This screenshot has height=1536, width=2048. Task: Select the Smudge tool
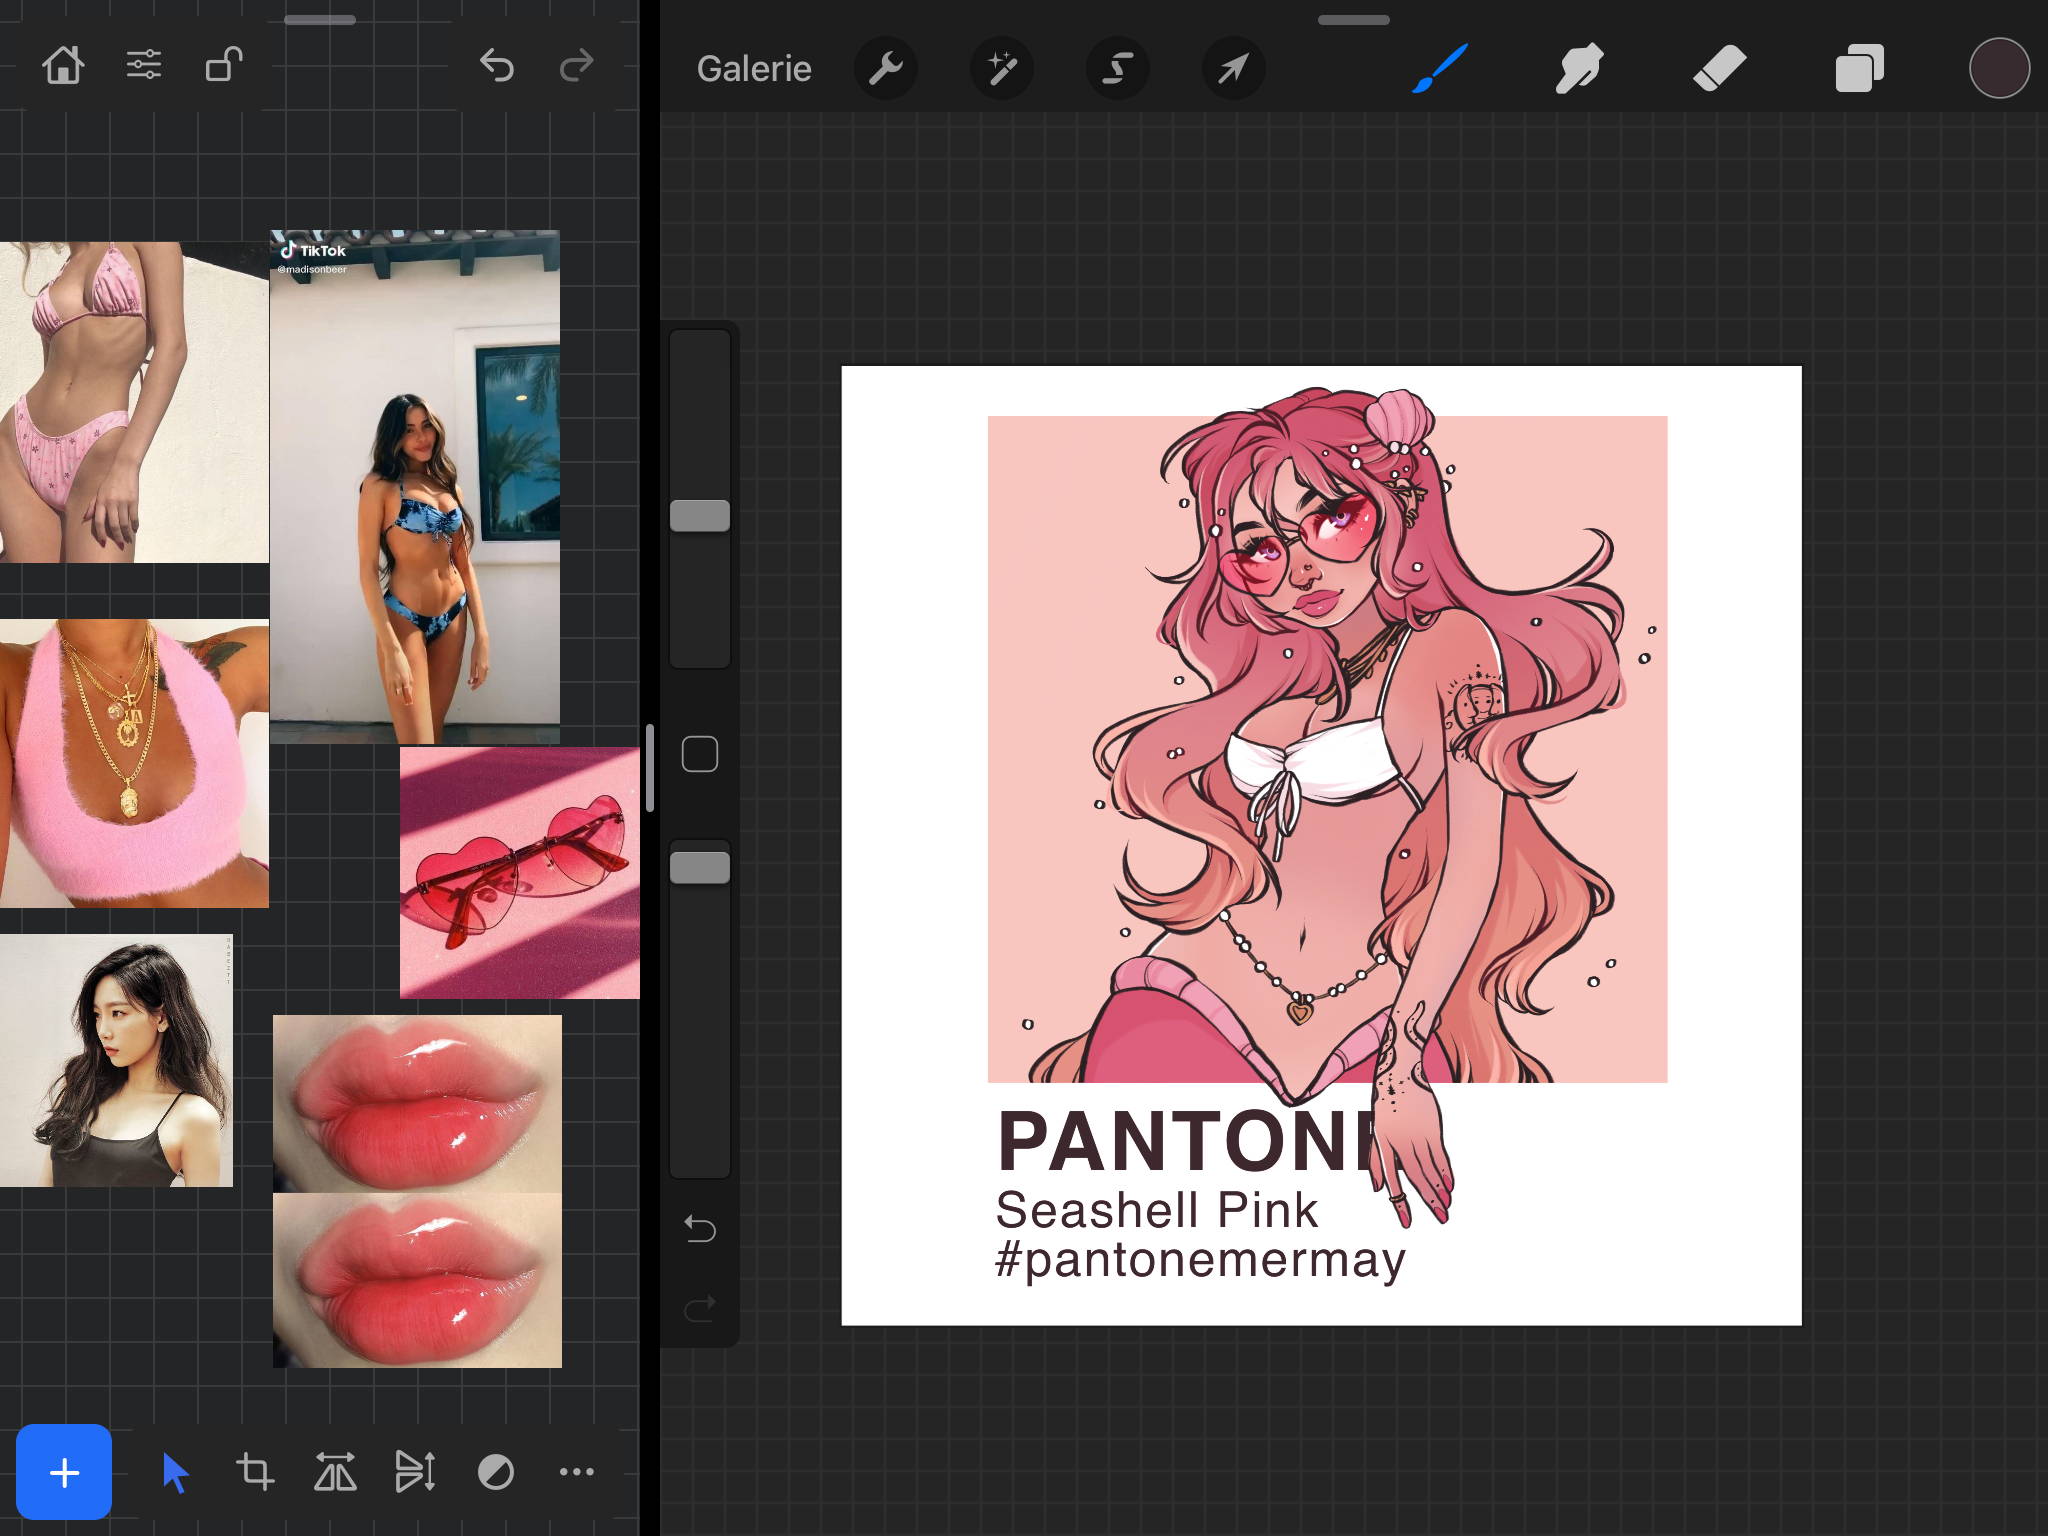(1580, 68)
